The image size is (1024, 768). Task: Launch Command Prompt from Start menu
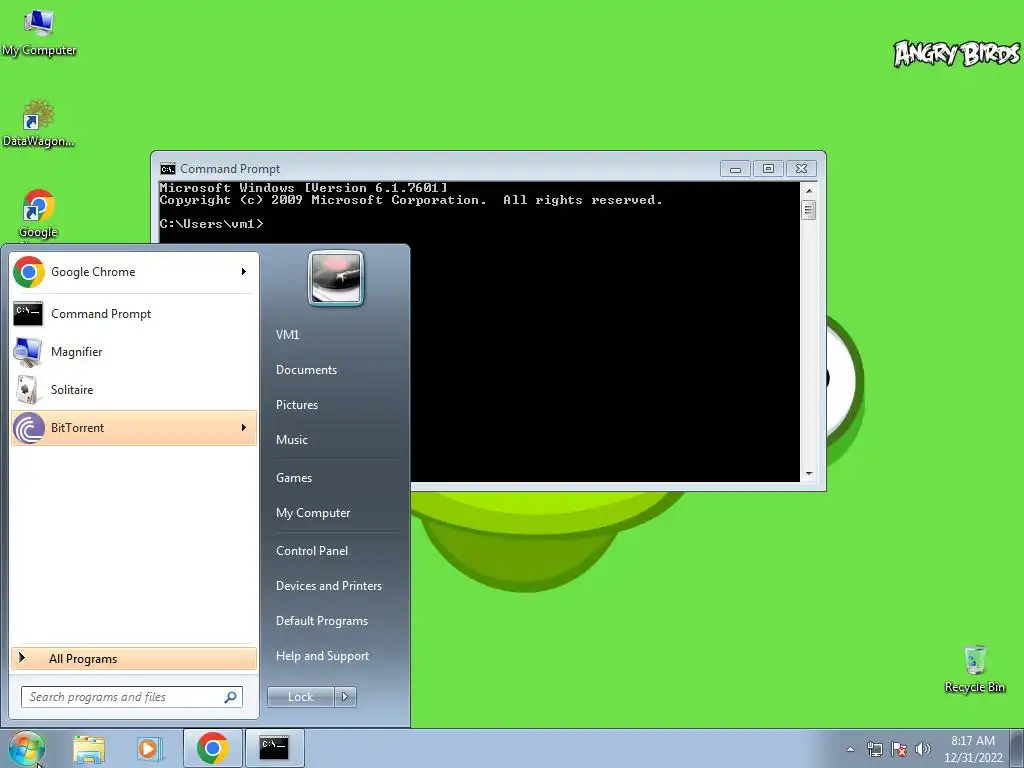click(x=134, y=314)
